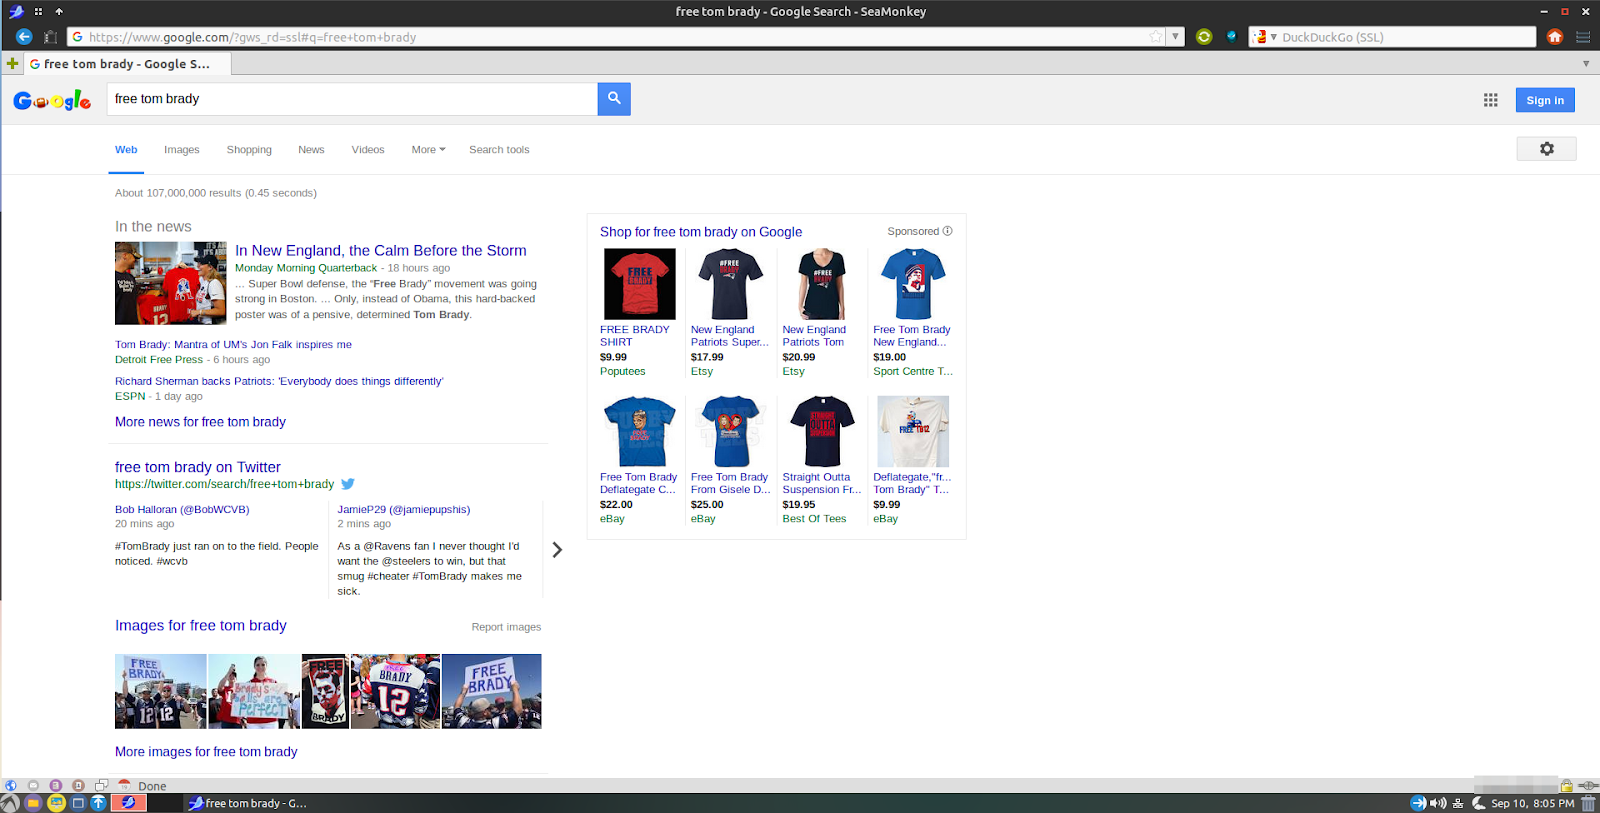Click More news for free tom brady
This screenshot has width=1600, height=813.
200,422
